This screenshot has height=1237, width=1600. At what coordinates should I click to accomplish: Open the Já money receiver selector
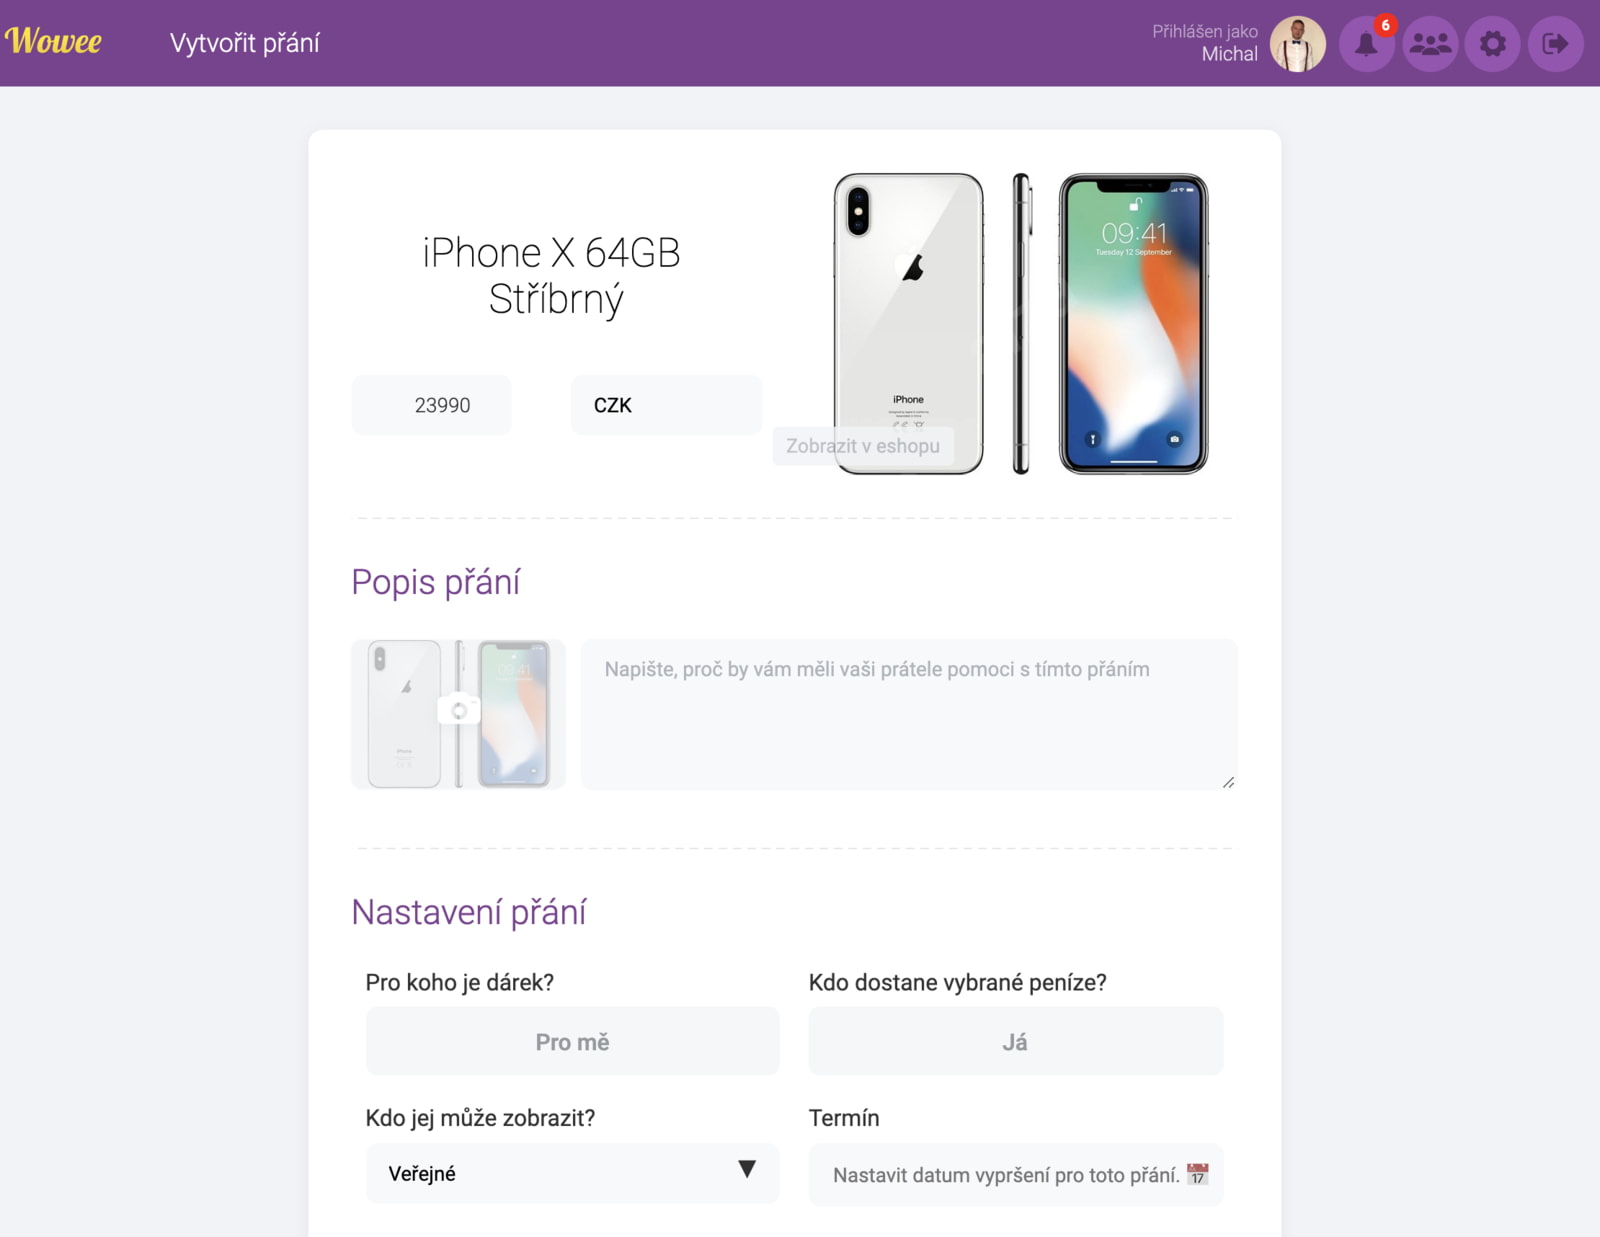point(1015,1042)
